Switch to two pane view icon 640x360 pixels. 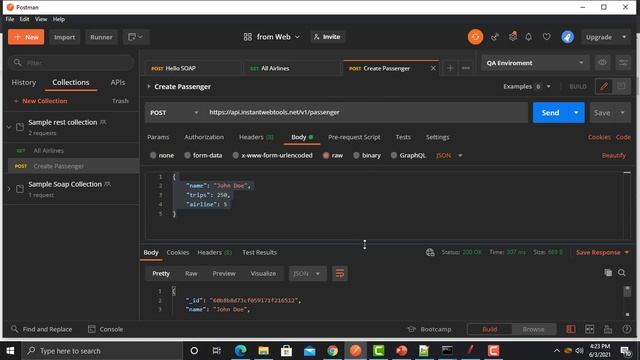click(x=589, y=329)
